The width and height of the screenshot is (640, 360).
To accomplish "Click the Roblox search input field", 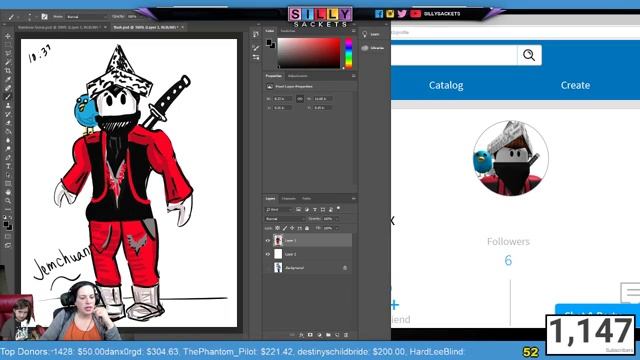I will coord(454,55).
